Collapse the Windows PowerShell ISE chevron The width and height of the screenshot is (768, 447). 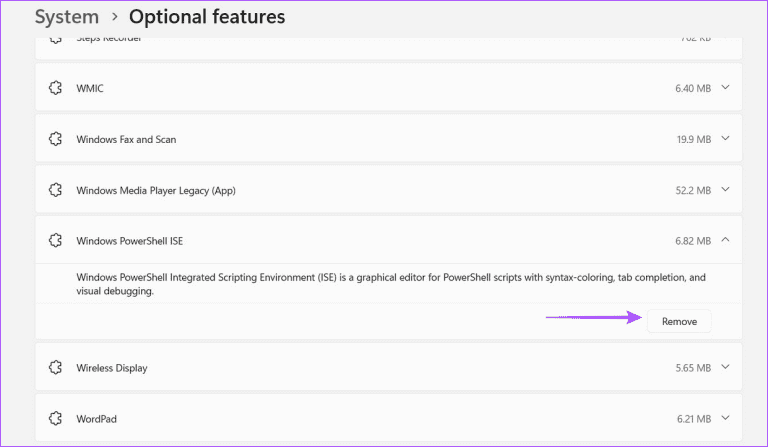[x=726, y=240]
